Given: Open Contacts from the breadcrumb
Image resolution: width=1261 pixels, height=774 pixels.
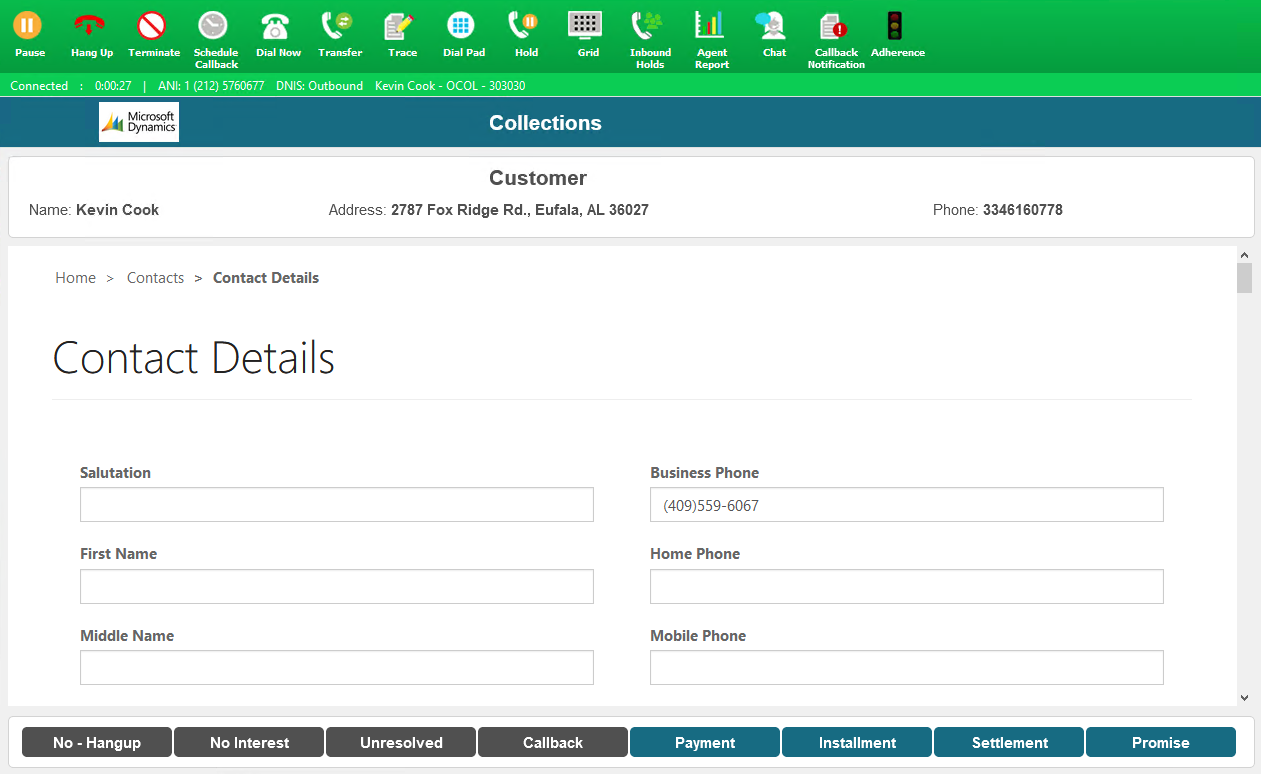Looking at the screenshot, I should click(x=155, y=277).
